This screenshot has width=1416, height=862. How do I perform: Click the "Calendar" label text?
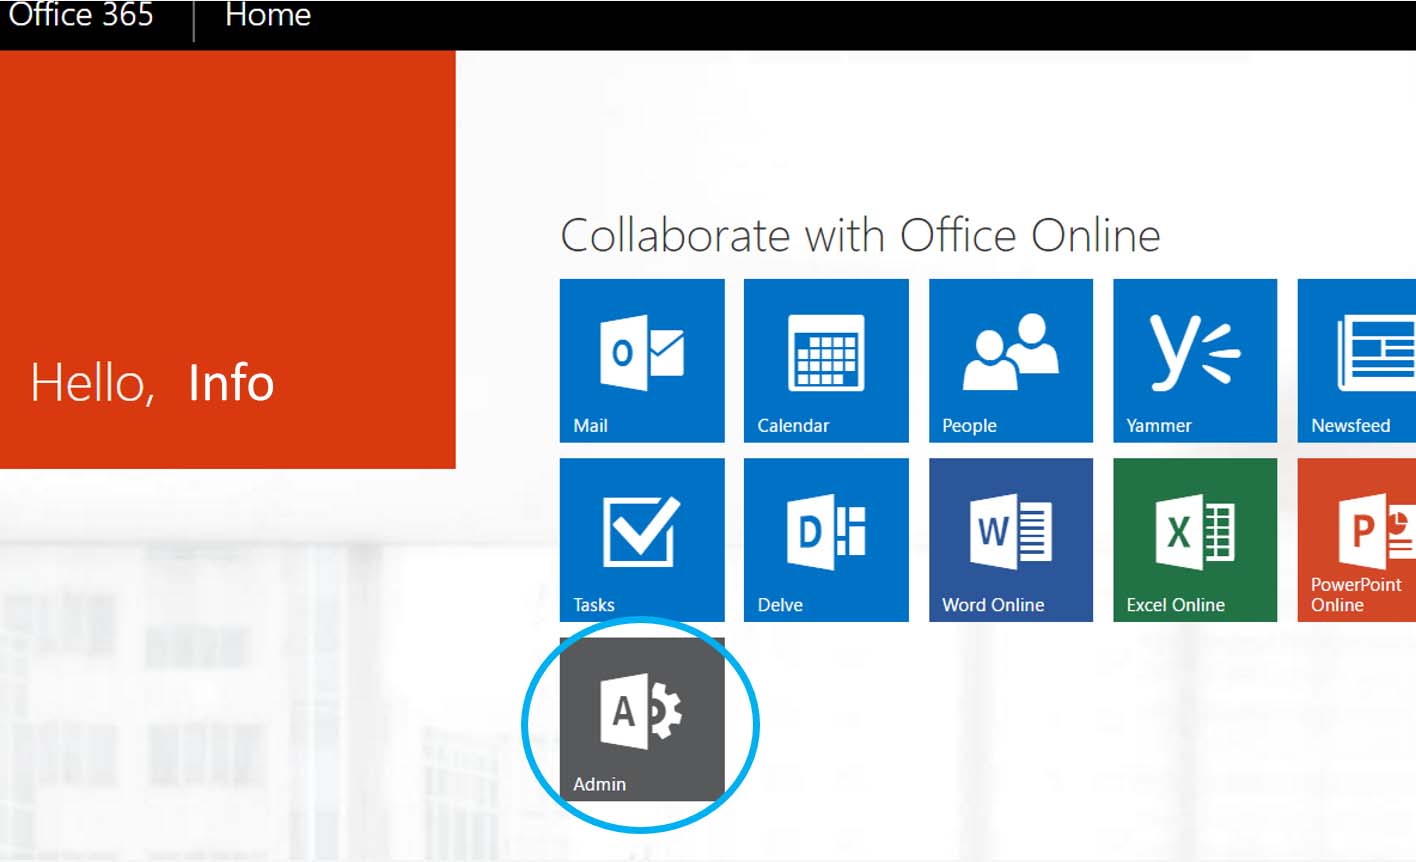(x=793, y=426)
